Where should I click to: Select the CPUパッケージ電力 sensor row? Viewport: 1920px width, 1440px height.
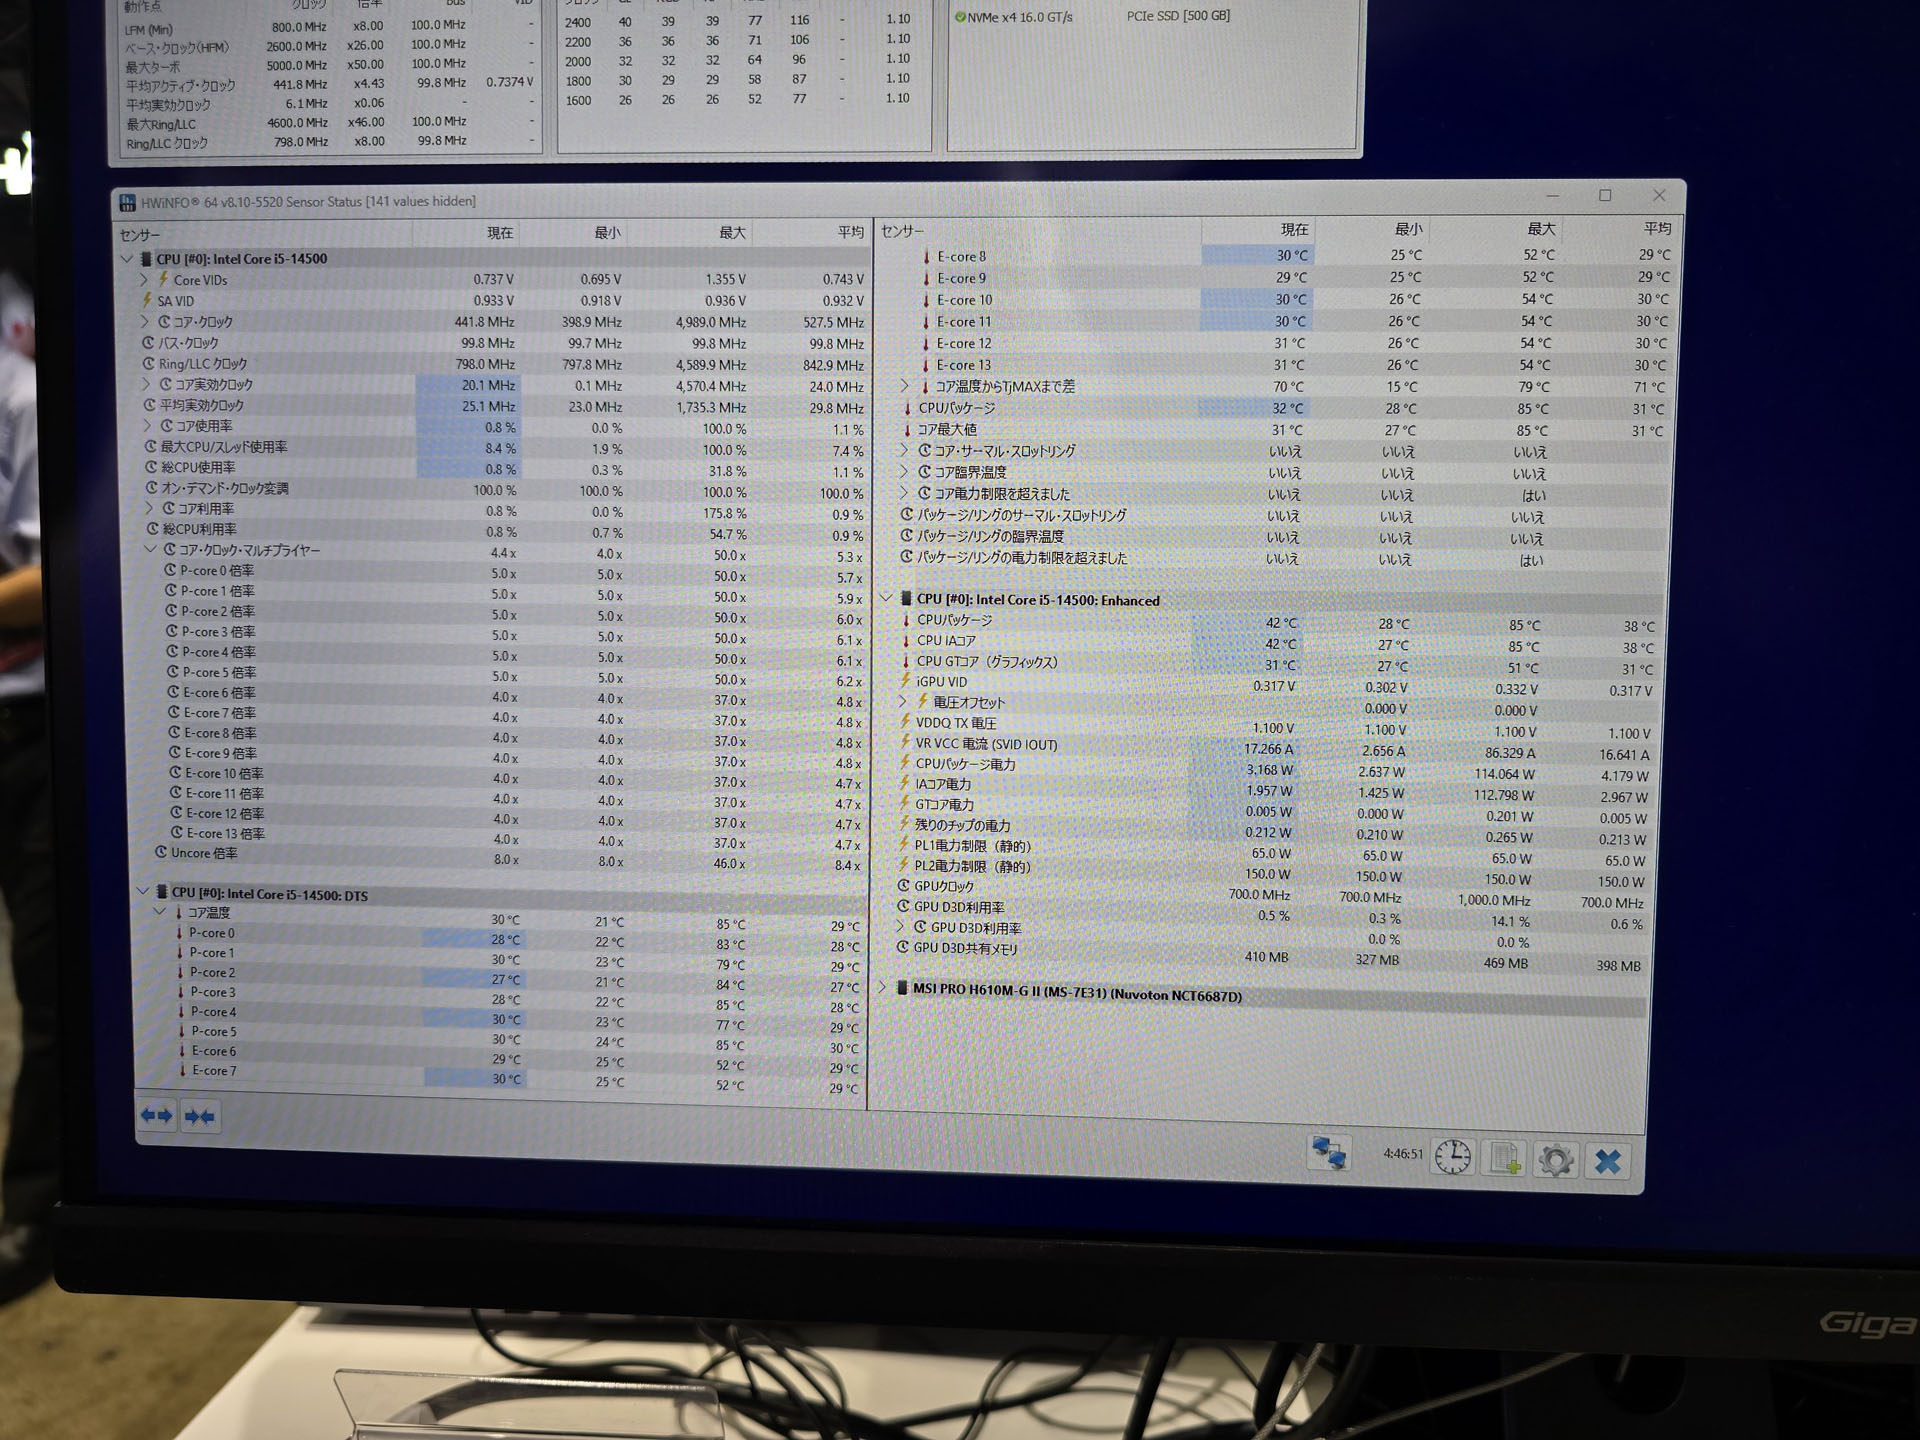click(966, 764)
